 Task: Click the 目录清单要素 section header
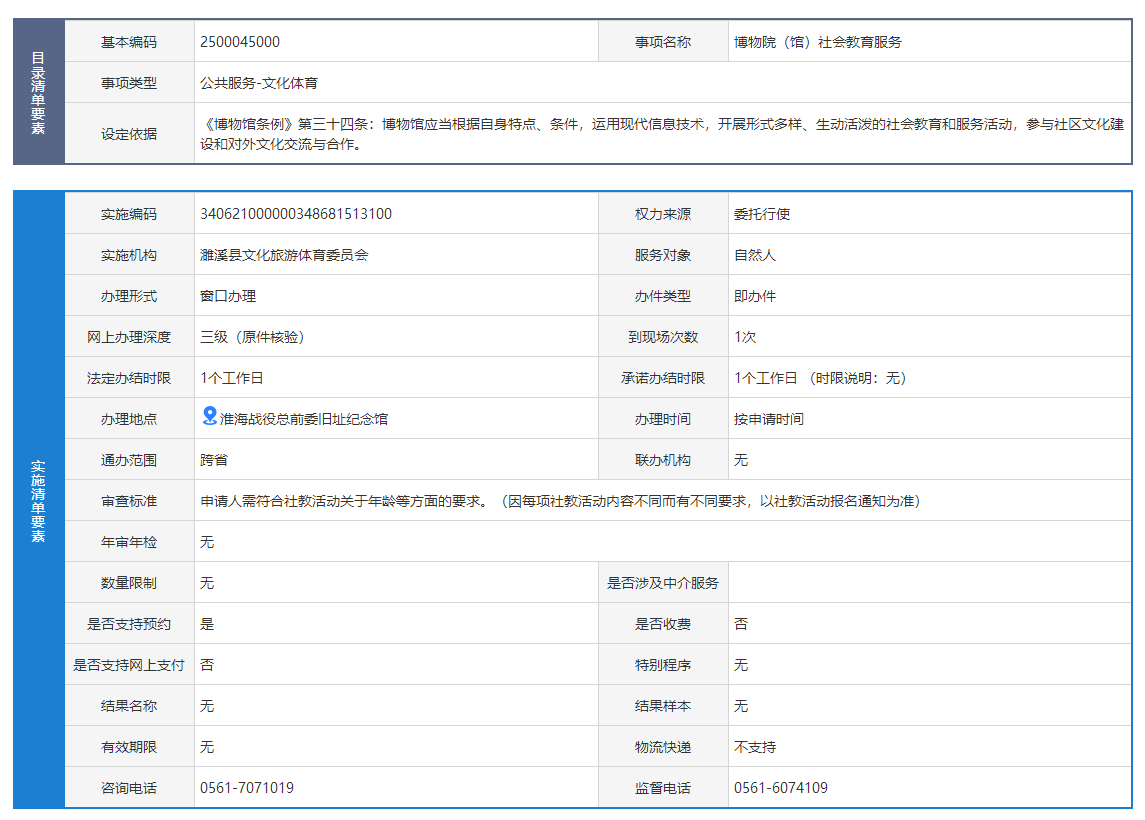click(39, 92)
